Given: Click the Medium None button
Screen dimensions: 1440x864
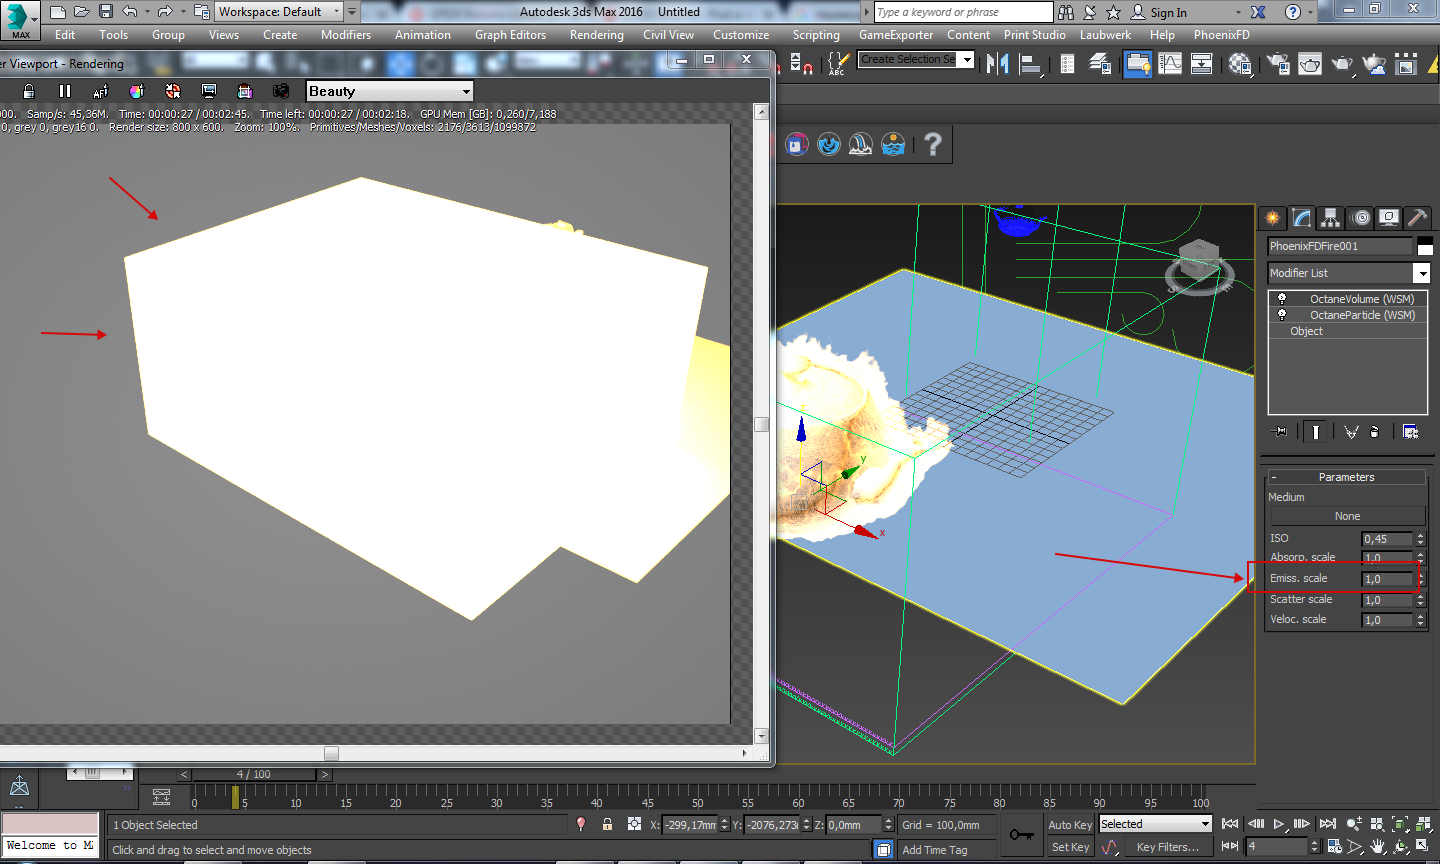Looking at the screenshot, I should click(1347, 516).
